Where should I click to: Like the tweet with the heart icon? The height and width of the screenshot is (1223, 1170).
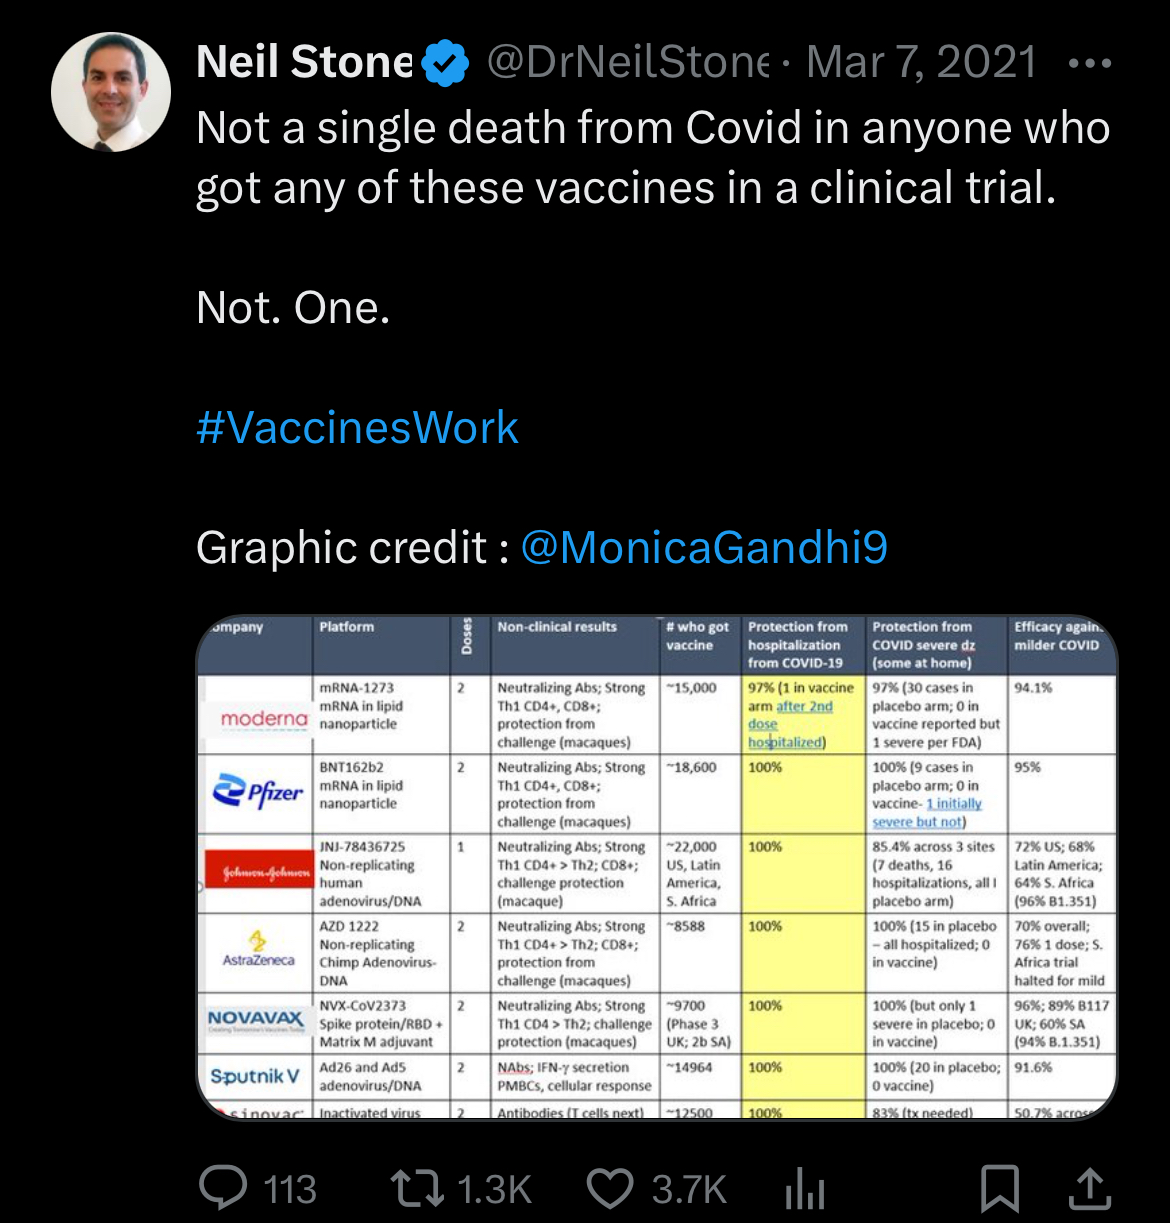610,1188
